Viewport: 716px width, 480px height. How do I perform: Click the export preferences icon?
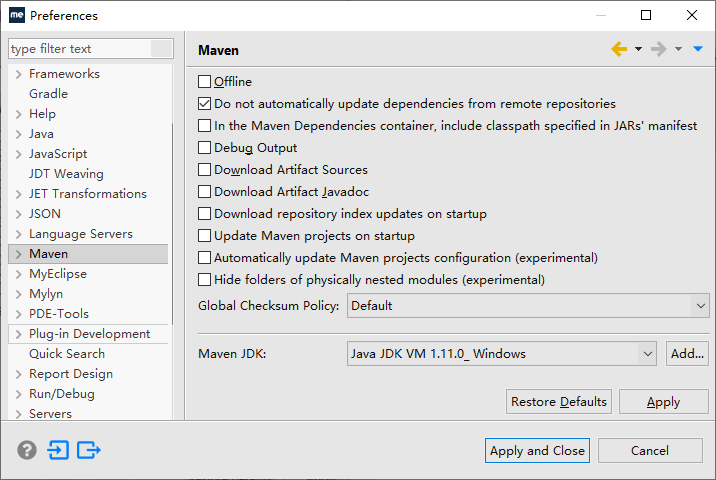(89, 450)
